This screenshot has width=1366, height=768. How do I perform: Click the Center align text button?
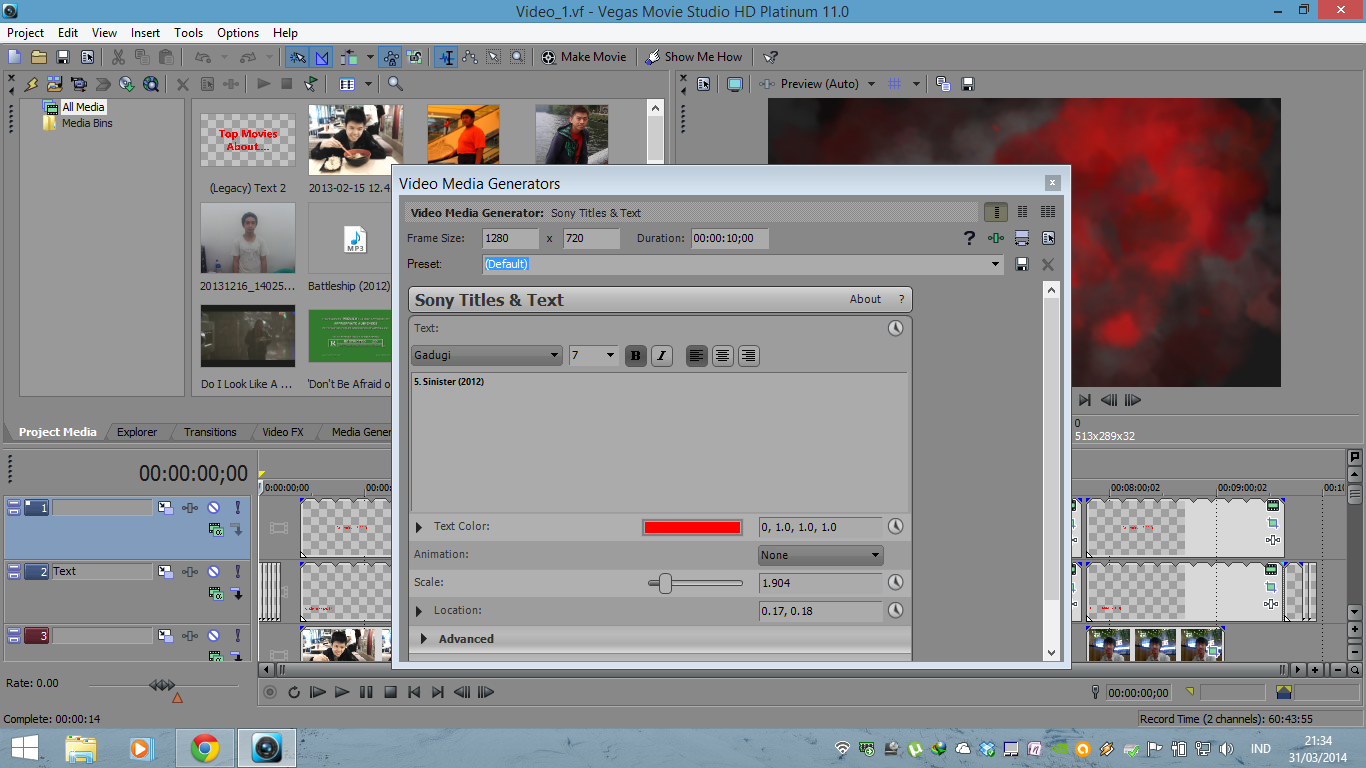pos(722,356)
